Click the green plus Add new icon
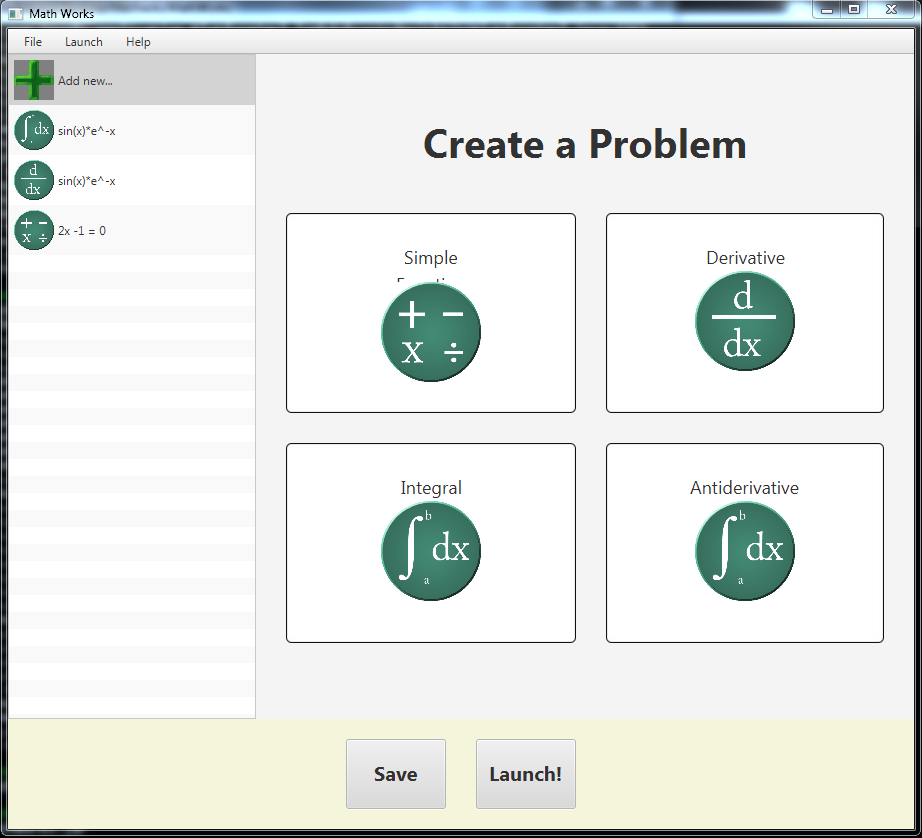The image size is (922, 838). (x=34, y=80)
